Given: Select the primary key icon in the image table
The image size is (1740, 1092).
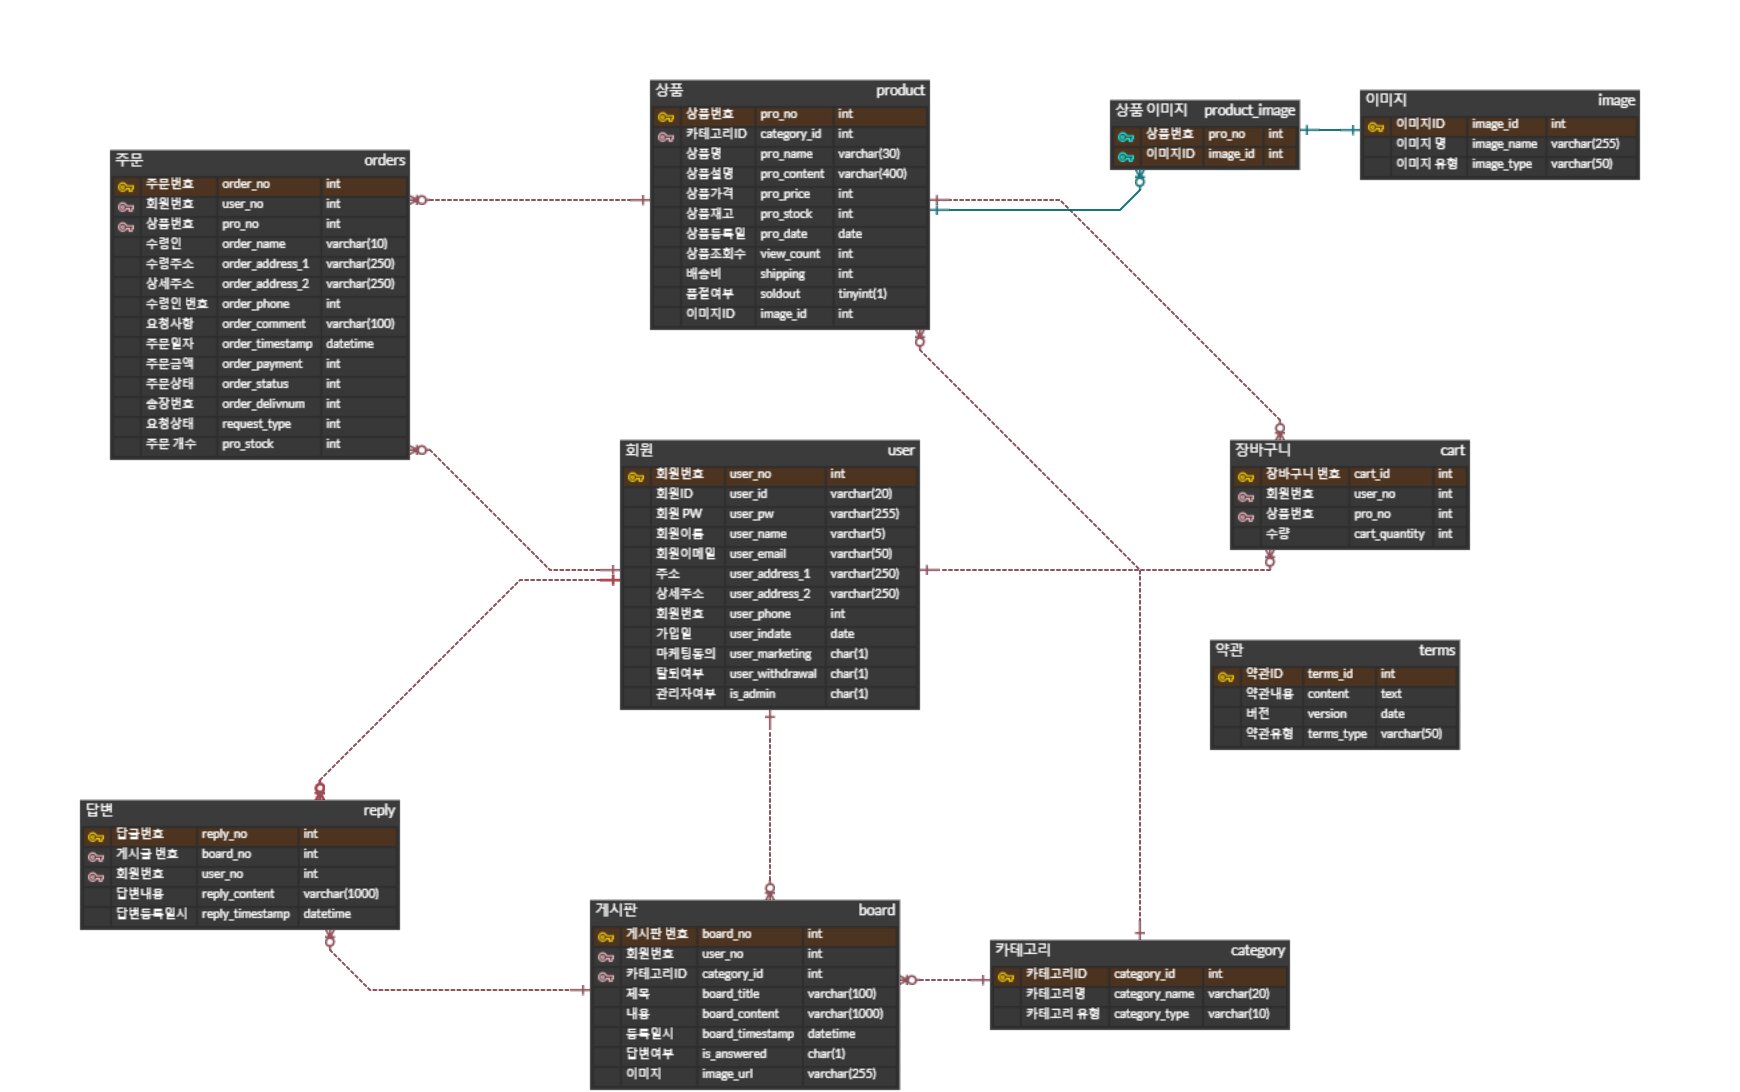Looking at the screenshot, I should 1376,126.
